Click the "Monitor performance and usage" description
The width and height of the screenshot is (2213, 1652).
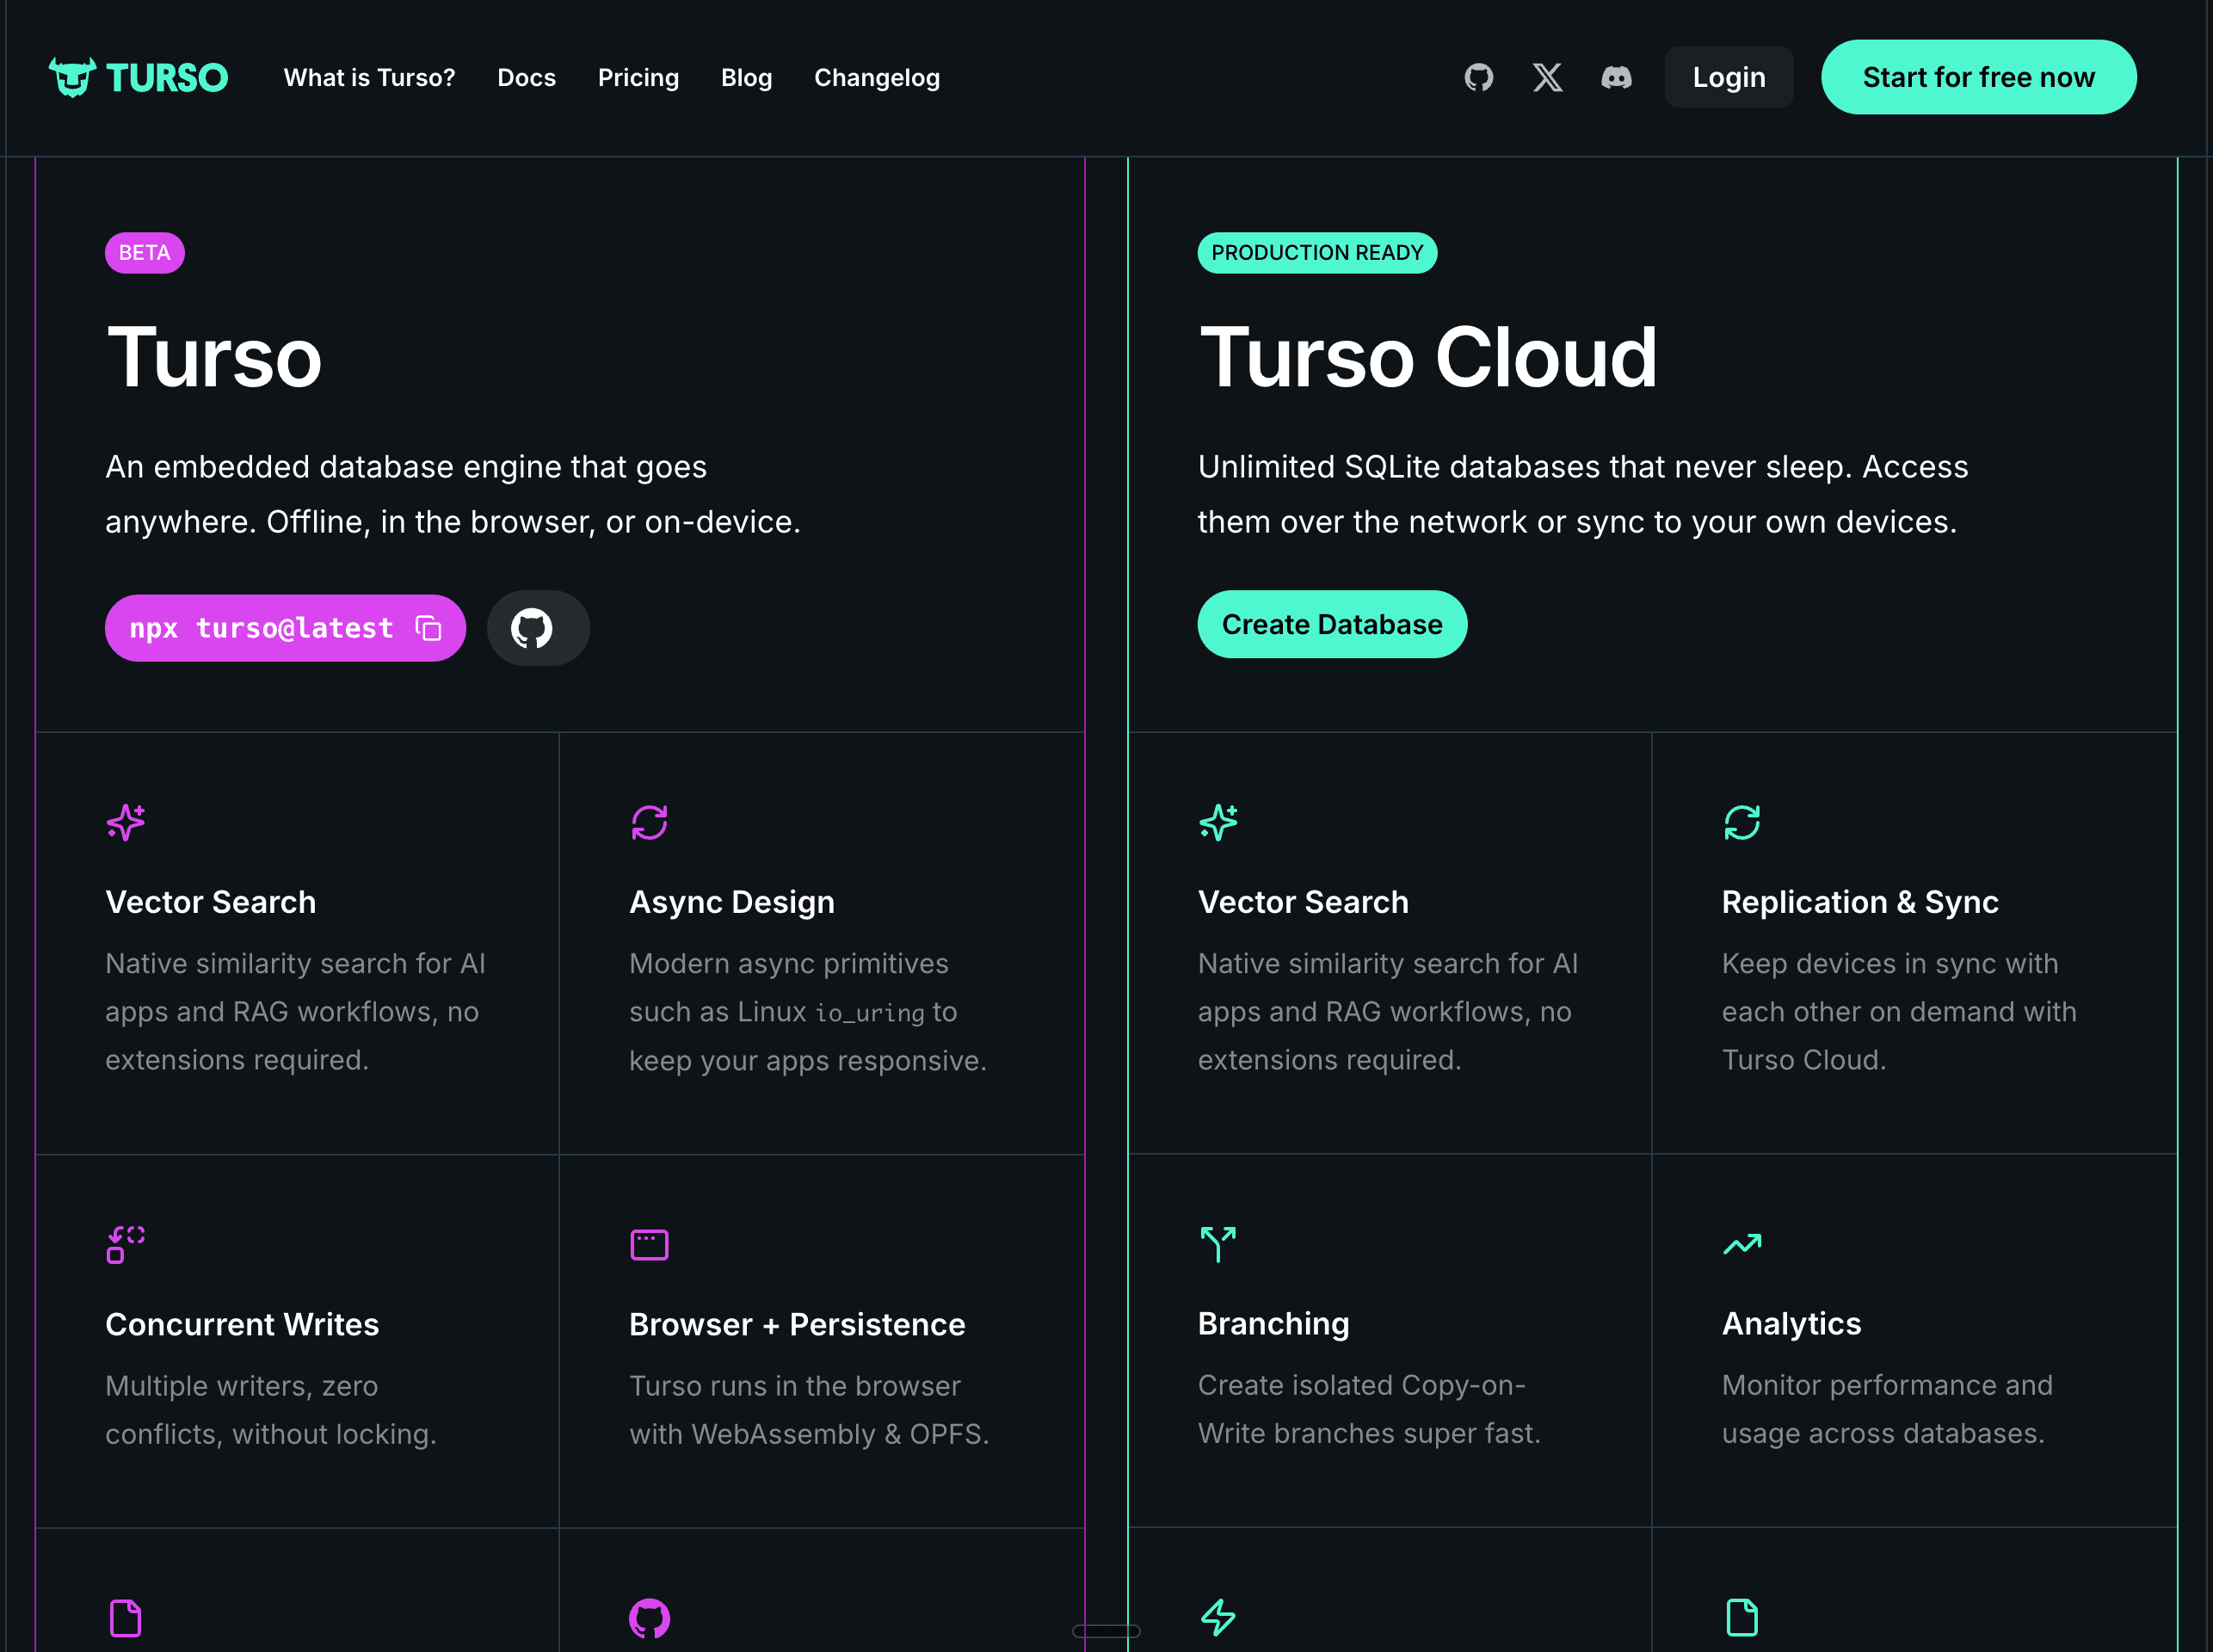click(x=1886, y=1409)
